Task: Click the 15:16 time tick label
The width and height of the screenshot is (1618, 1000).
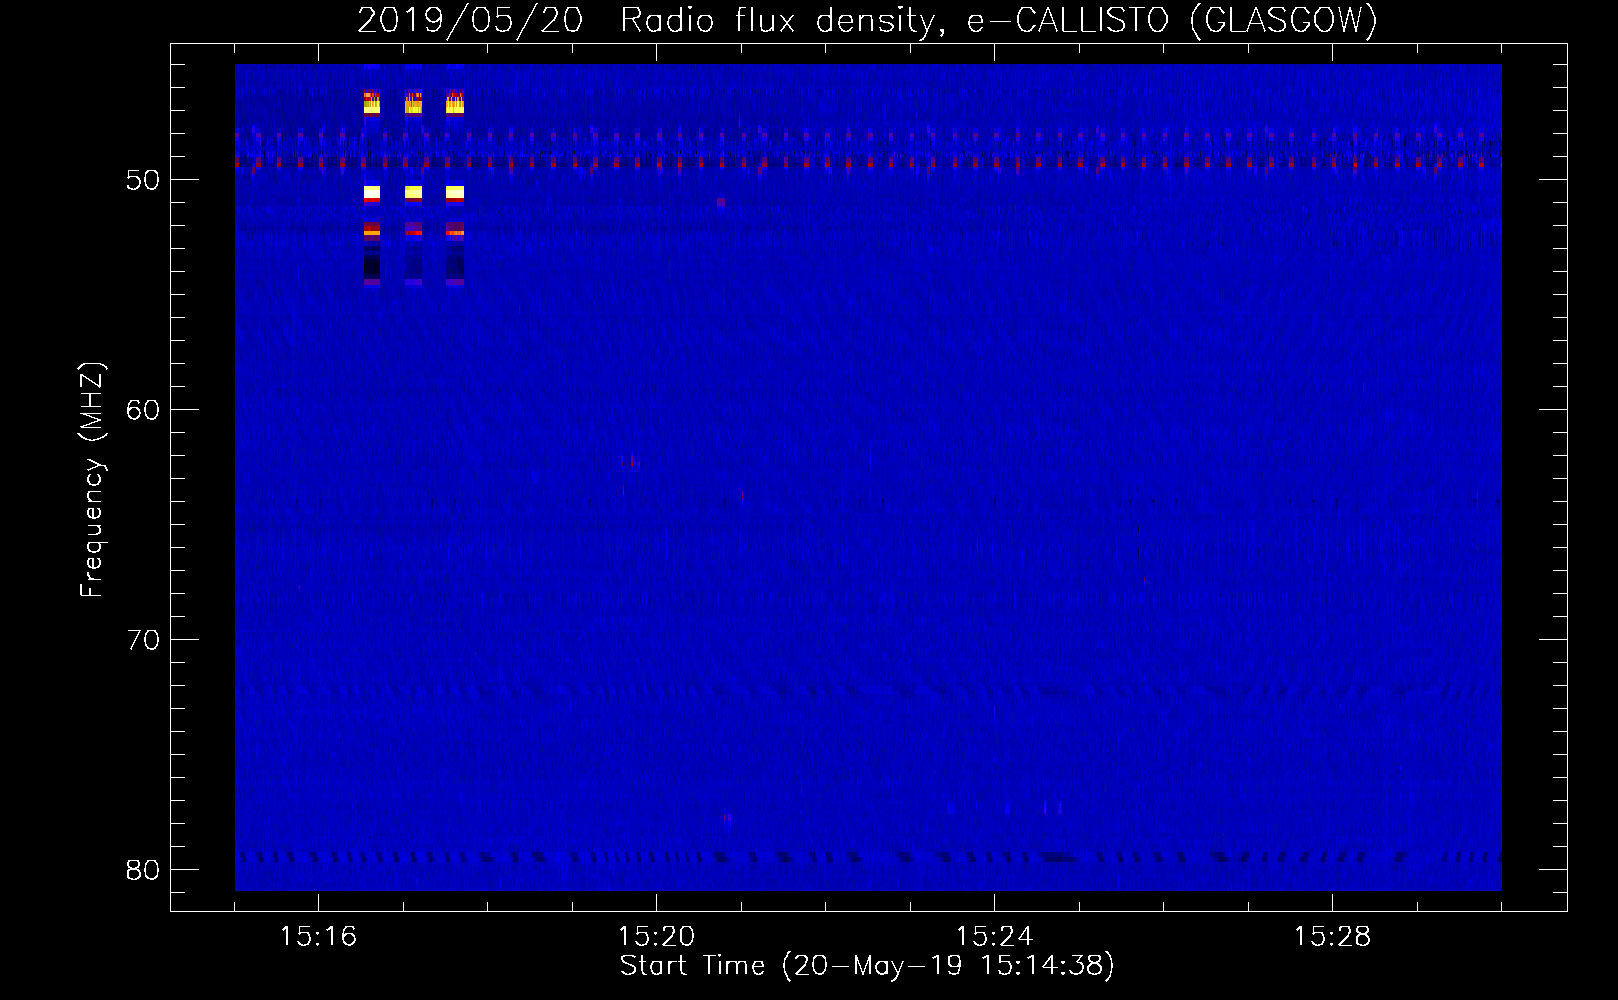Action: (318, 936)
